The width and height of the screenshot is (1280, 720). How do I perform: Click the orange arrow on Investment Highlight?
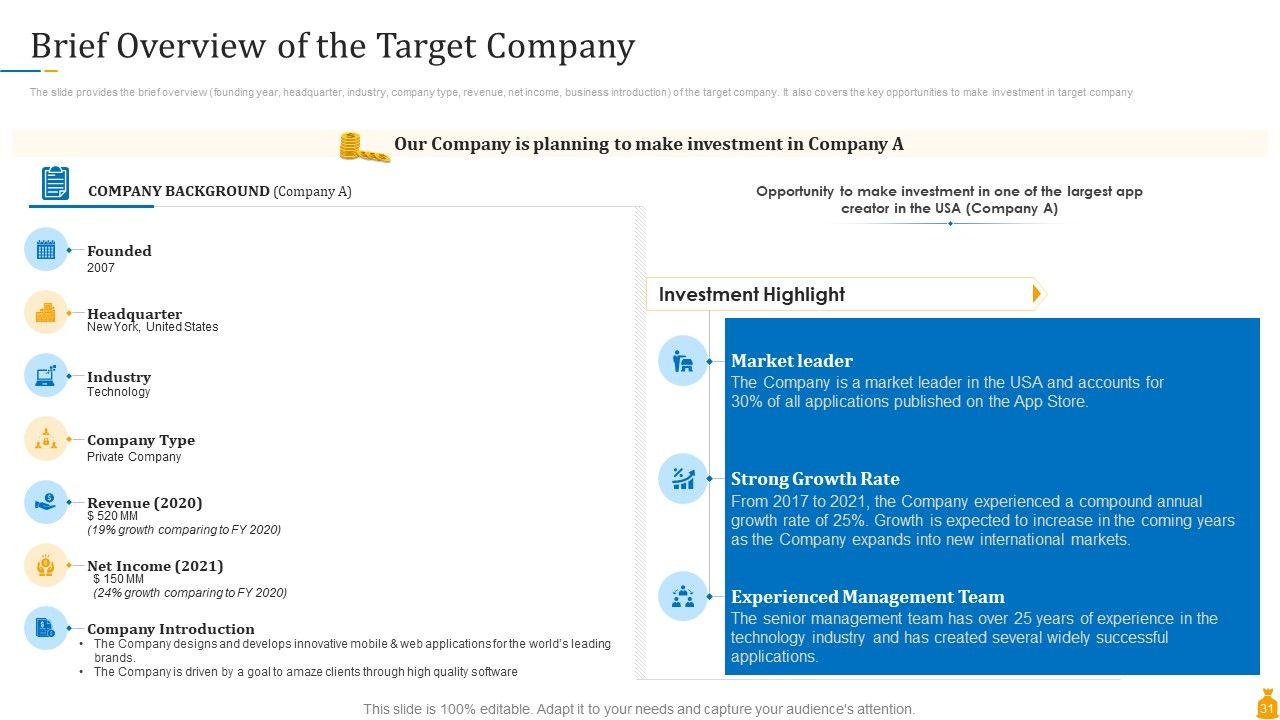pos(1037,294)
